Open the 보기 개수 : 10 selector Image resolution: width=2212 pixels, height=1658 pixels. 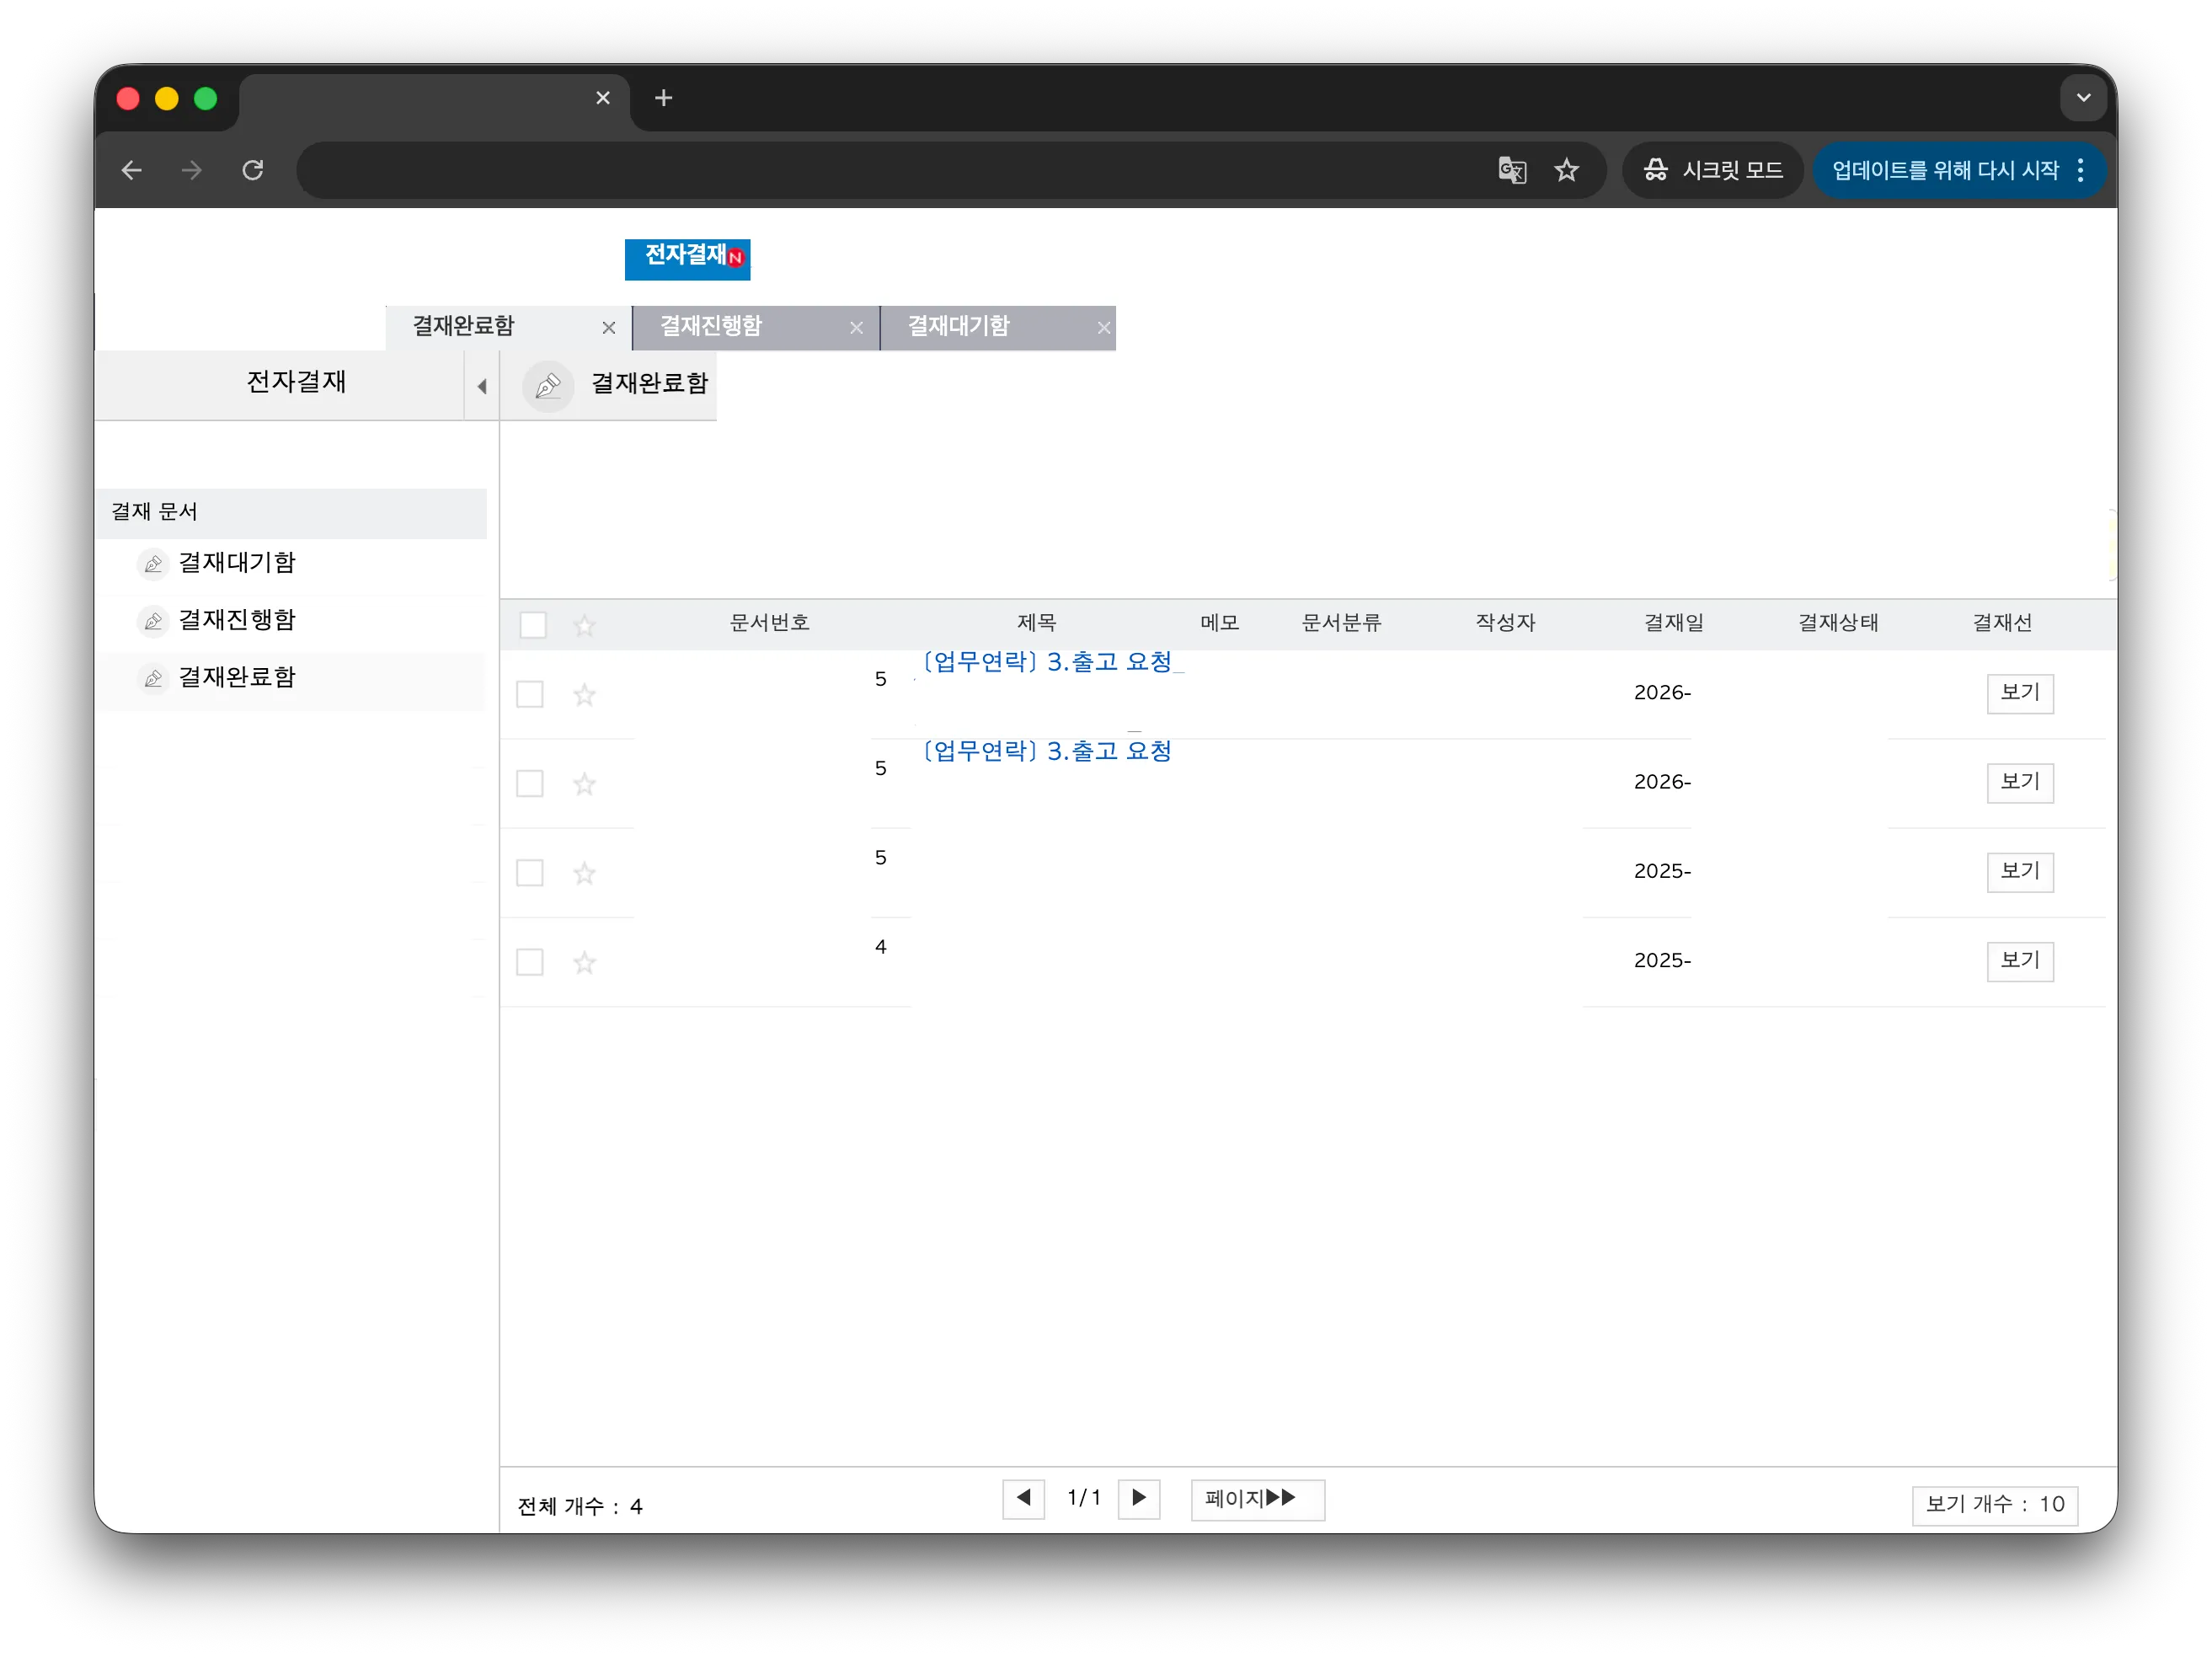click(1995, 1505)
